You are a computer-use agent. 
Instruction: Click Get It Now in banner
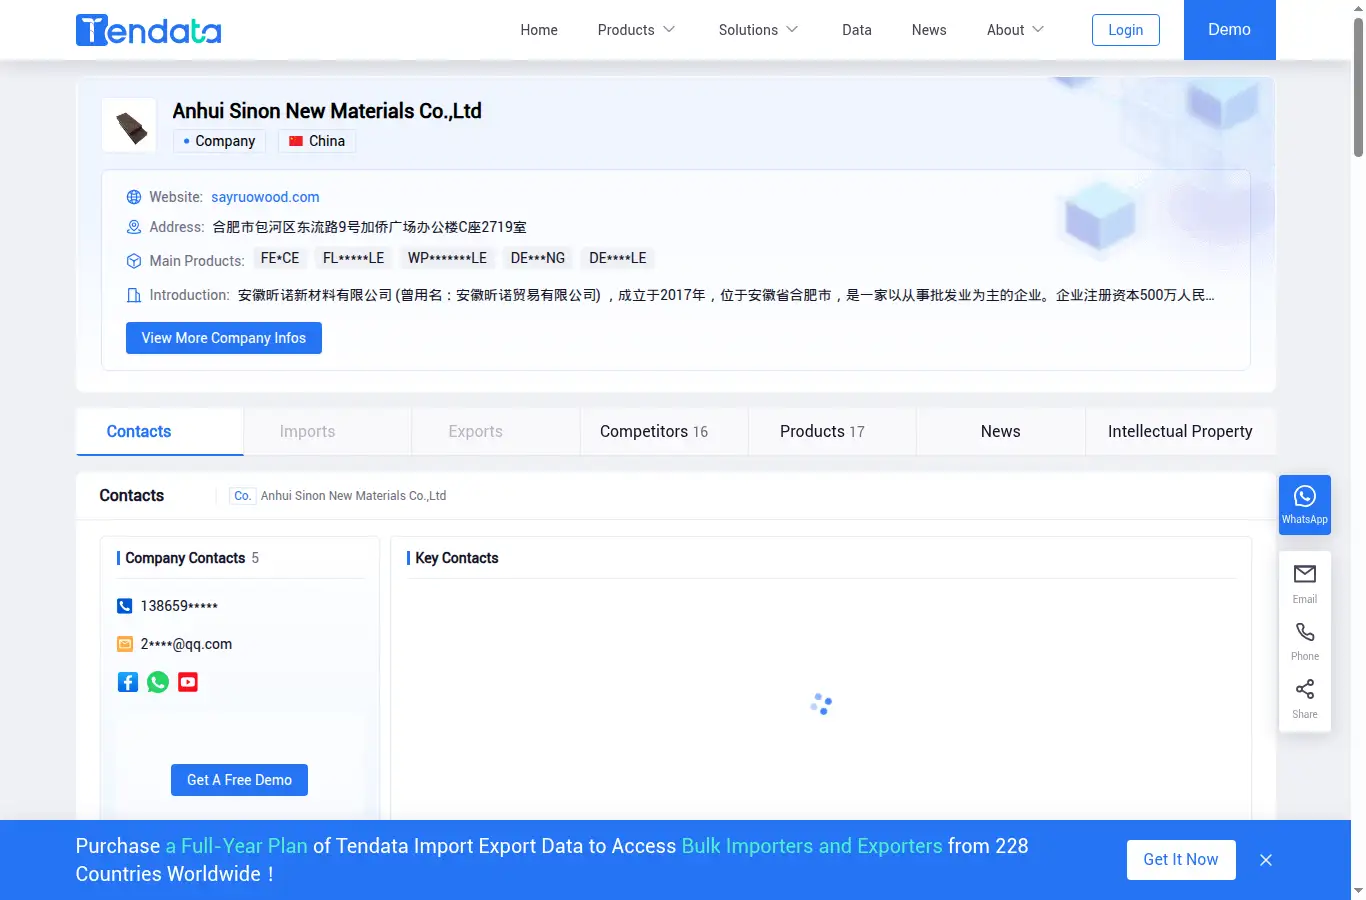(1181, 860)
